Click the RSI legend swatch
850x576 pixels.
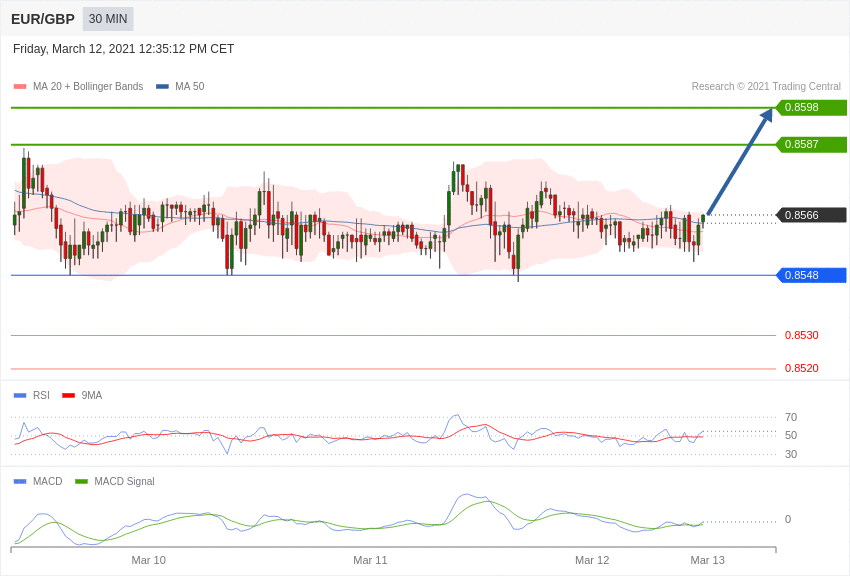[x=20, y=396]
